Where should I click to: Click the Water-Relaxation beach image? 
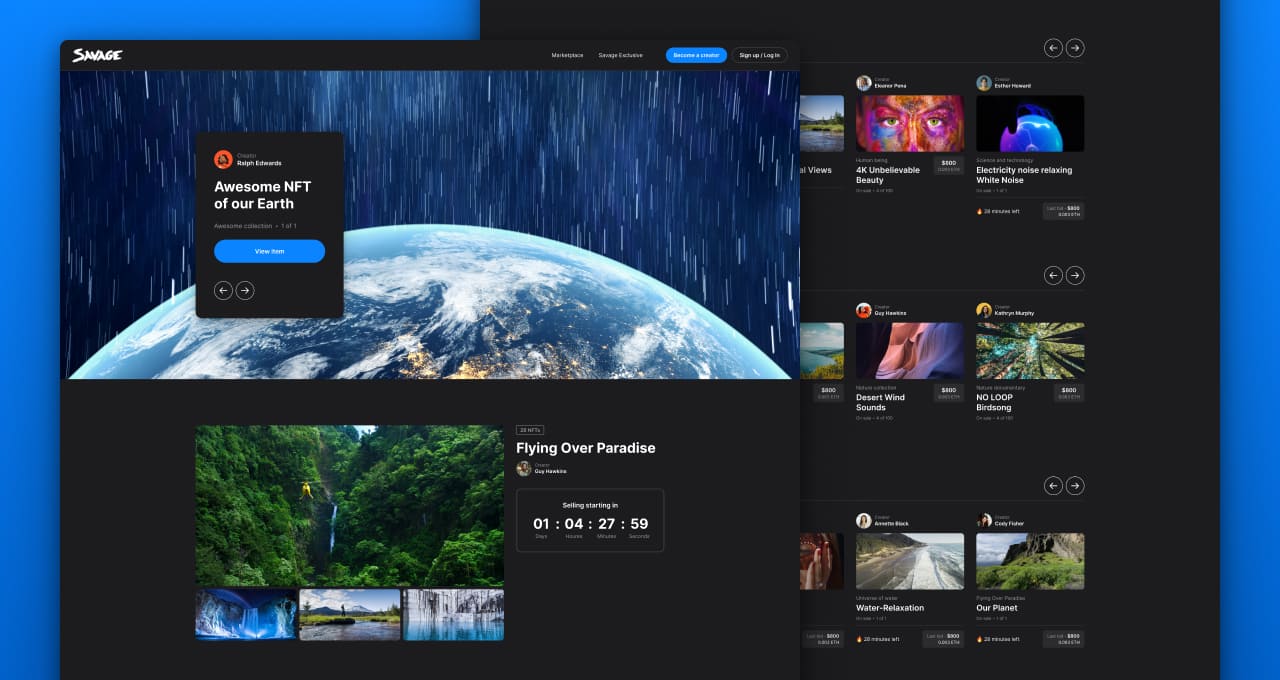pyautogui.click(x=909, y=561)
